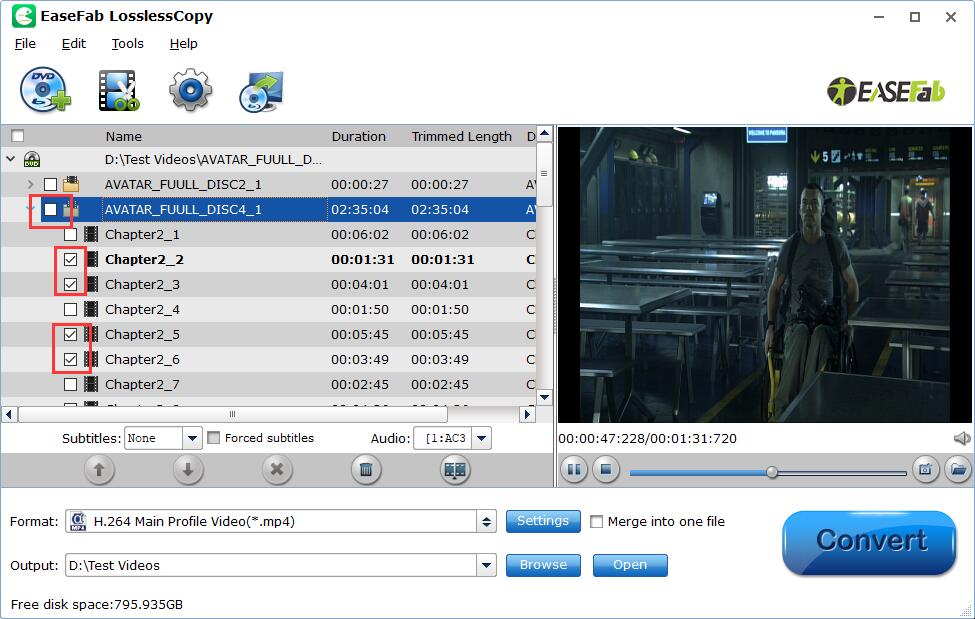Click the EaseFab app icon in title bar
This screenshot has height=619, width=975.
pyautogui.click(x=24, y=16)
